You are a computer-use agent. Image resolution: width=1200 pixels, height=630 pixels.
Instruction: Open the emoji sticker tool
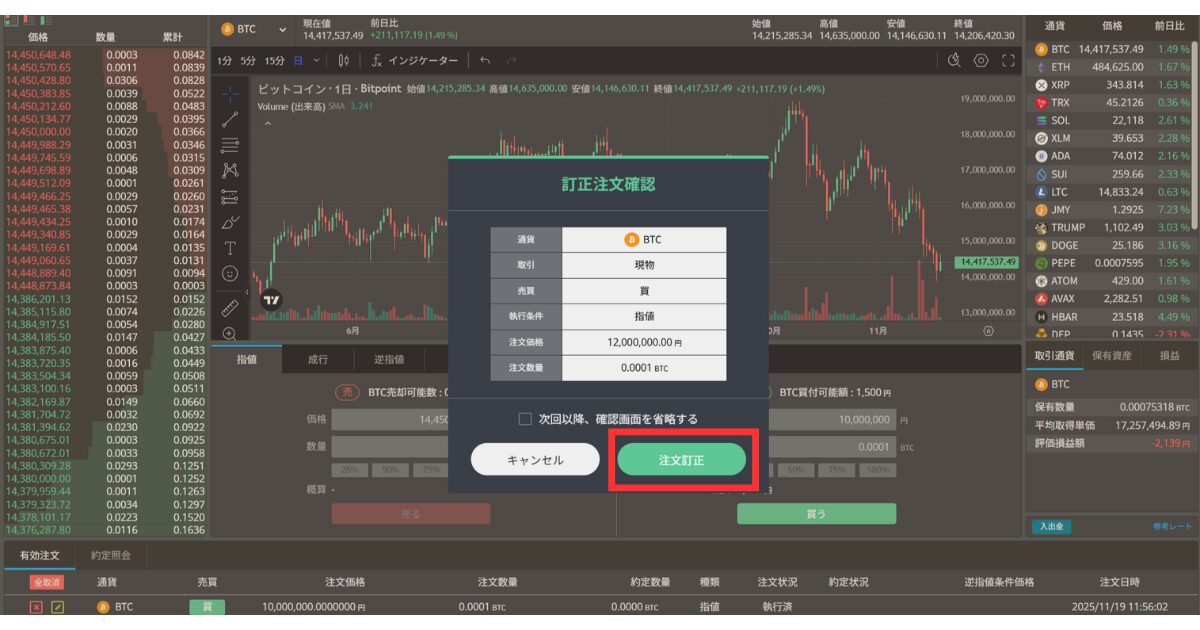coord(230,273)
